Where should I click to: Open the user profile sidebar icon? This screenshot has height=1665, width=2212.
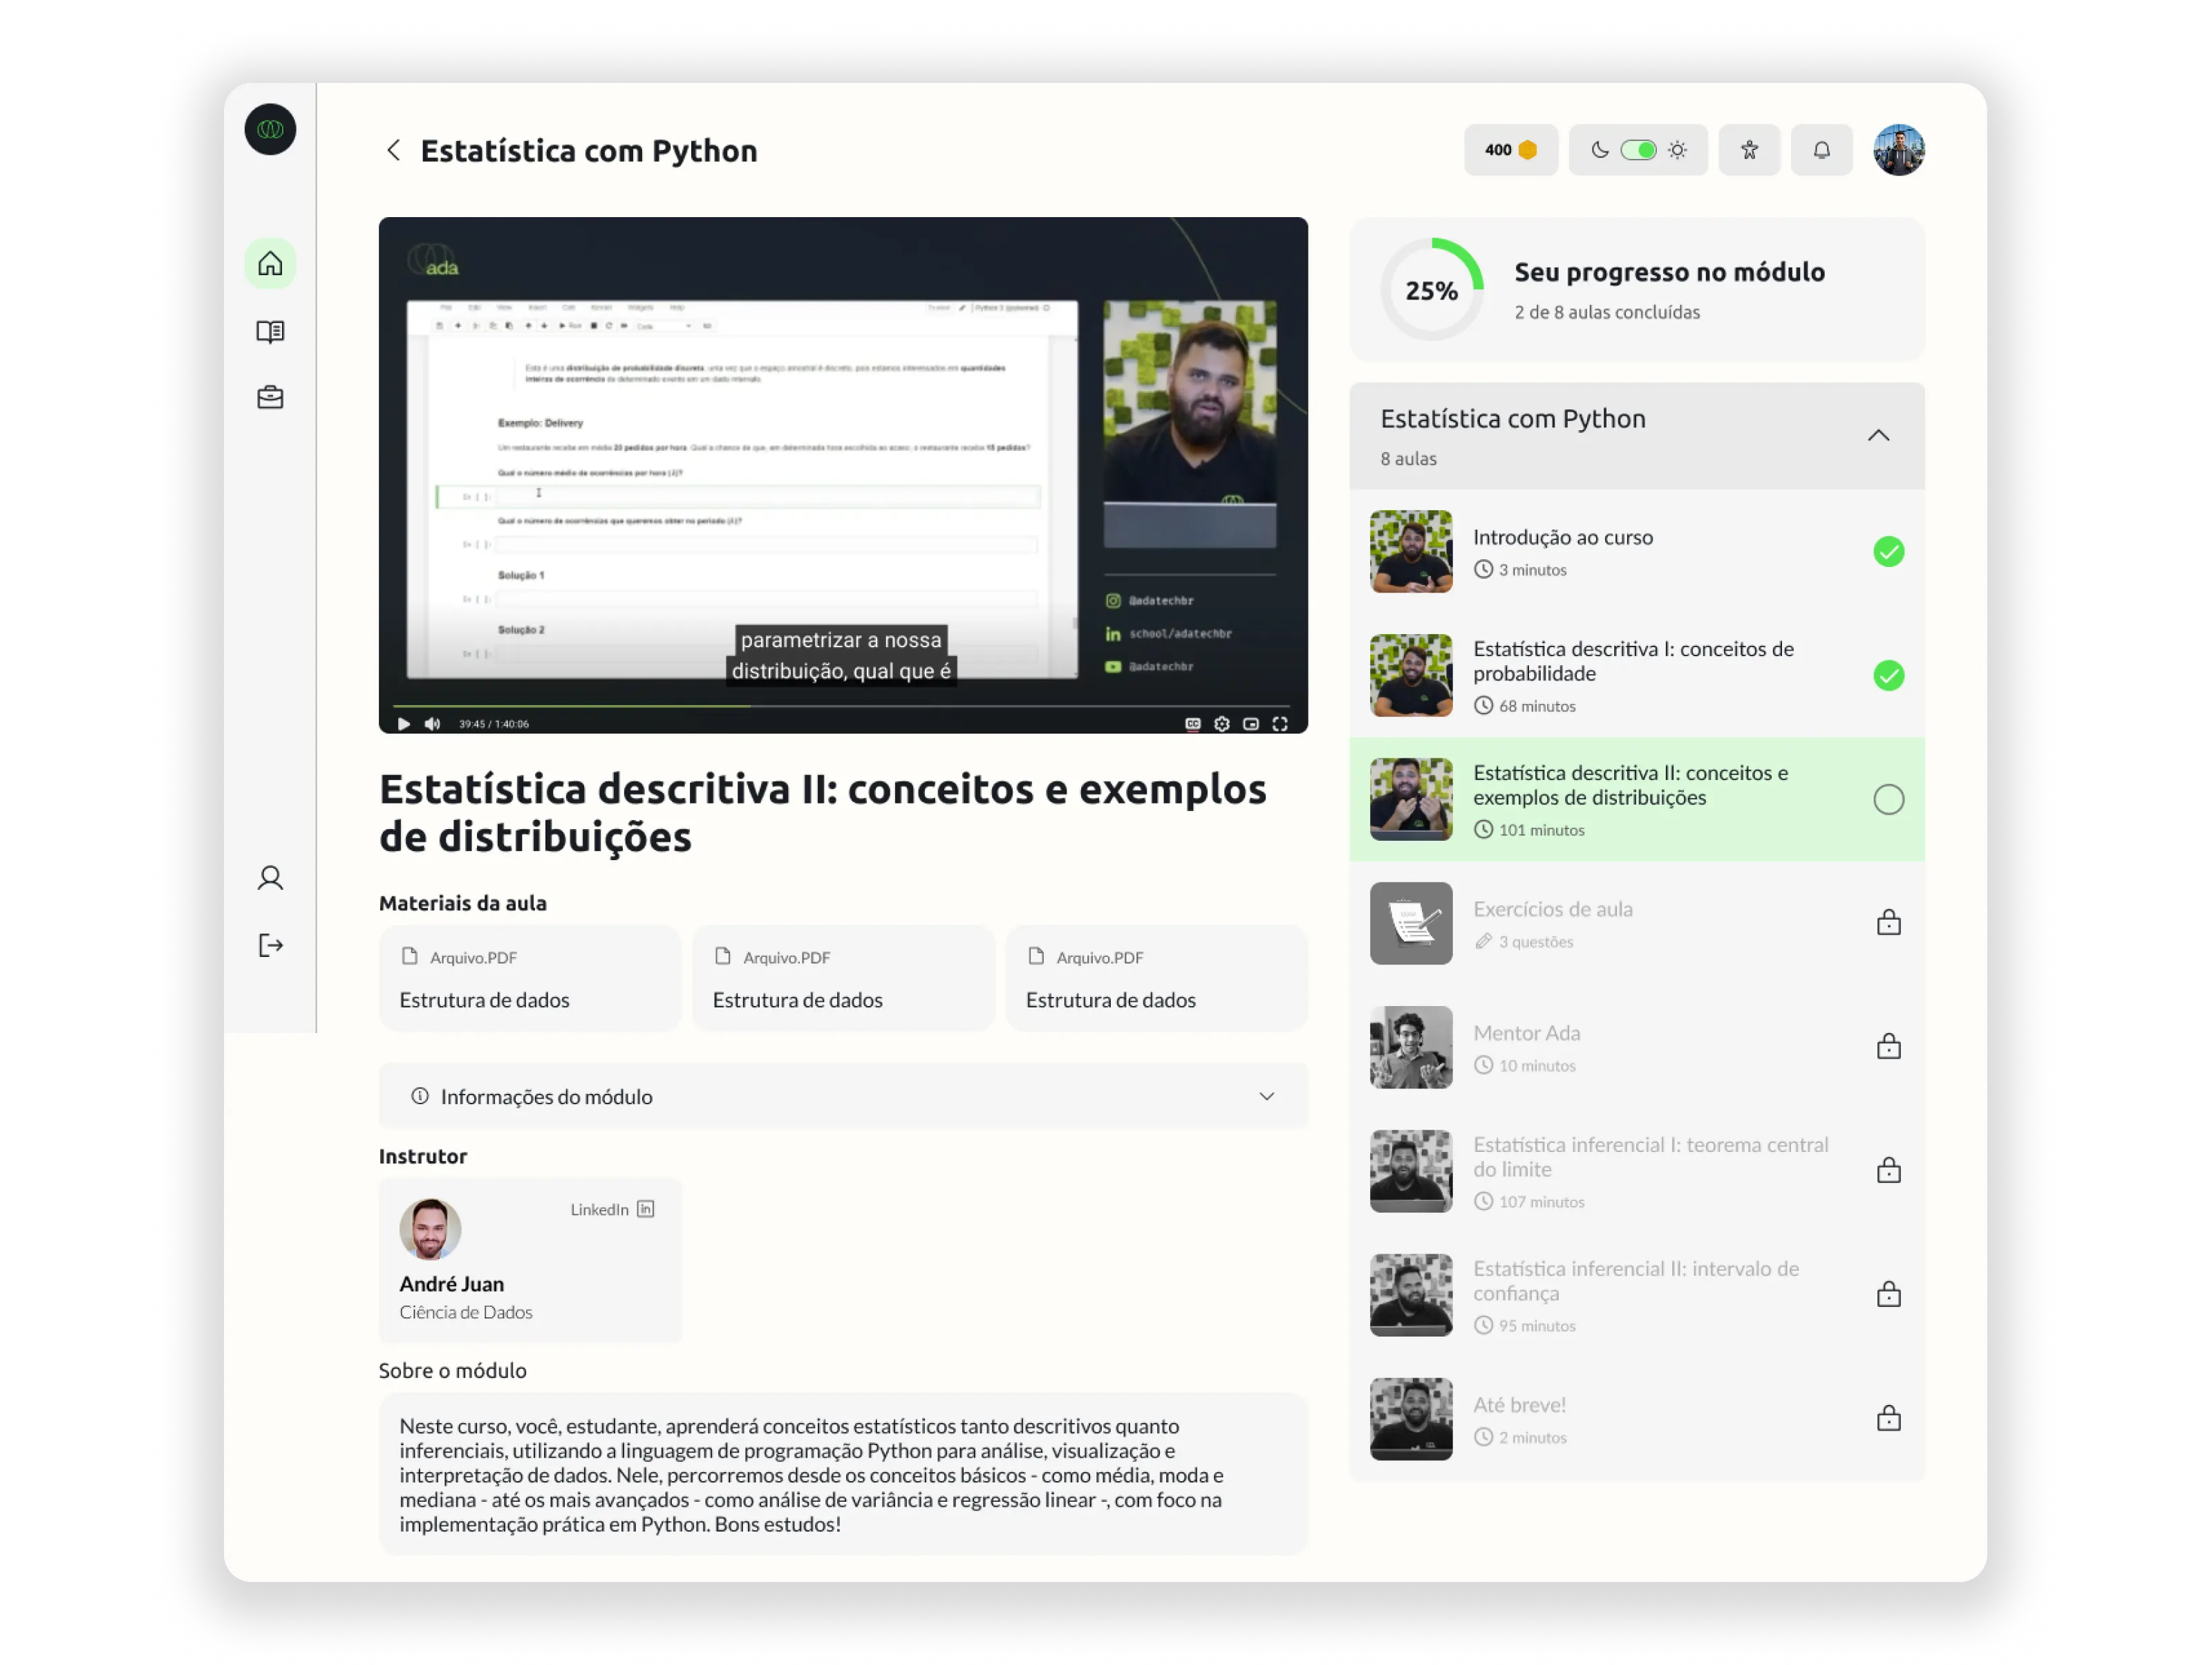tap(270, 878)
